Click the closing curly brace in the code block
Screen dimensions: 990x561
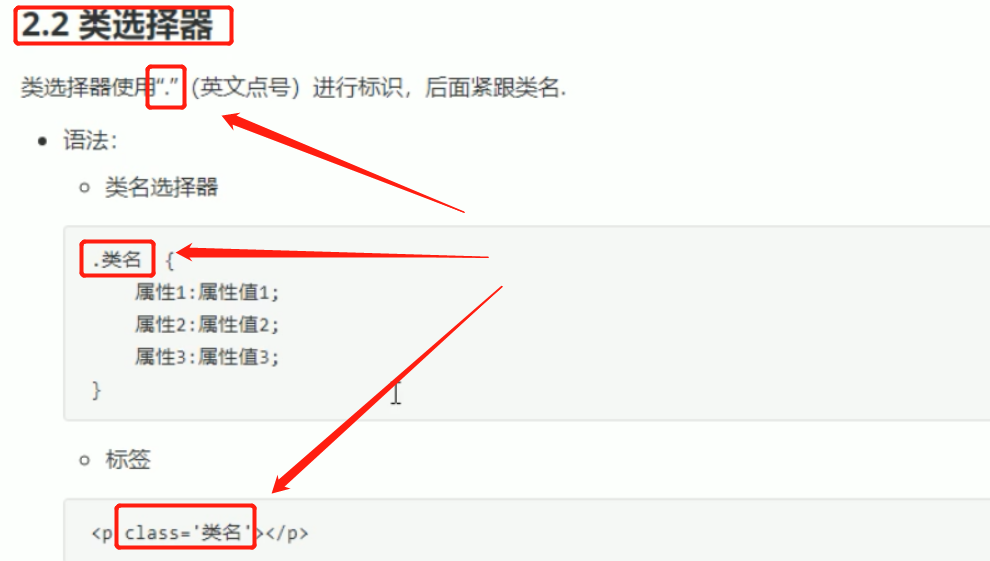tap(96, 389)
